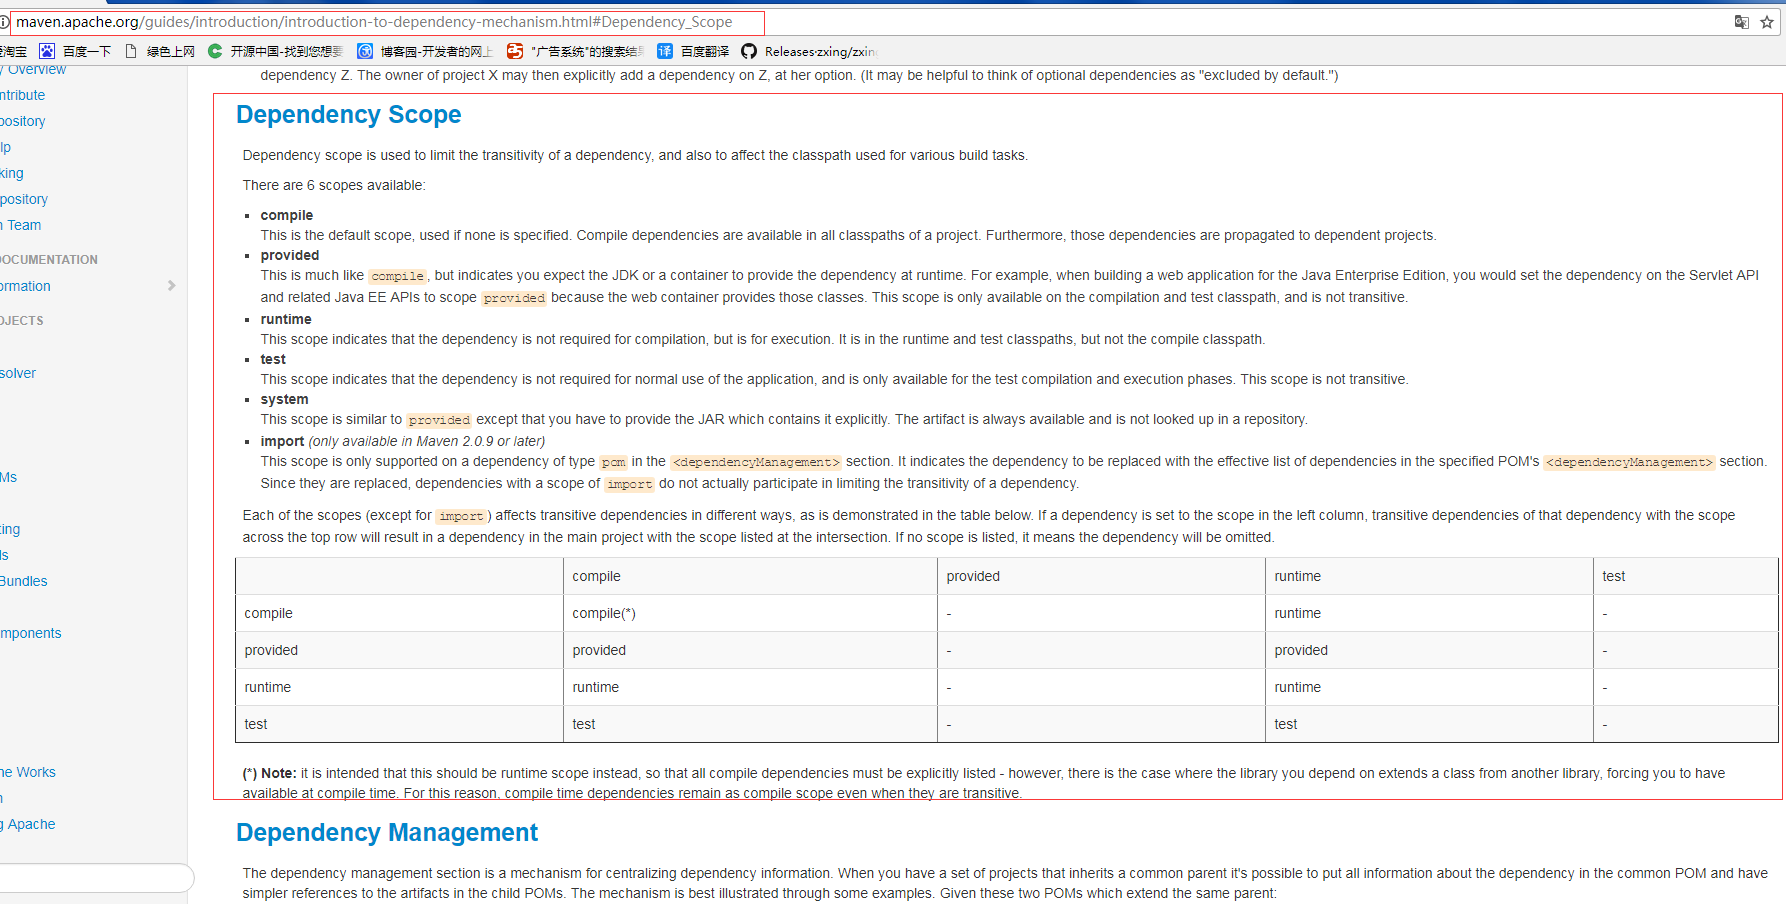Screen dimensions: 1786x904
Task: Click the inline 'compile' code word
Action: tap(398, 276)
